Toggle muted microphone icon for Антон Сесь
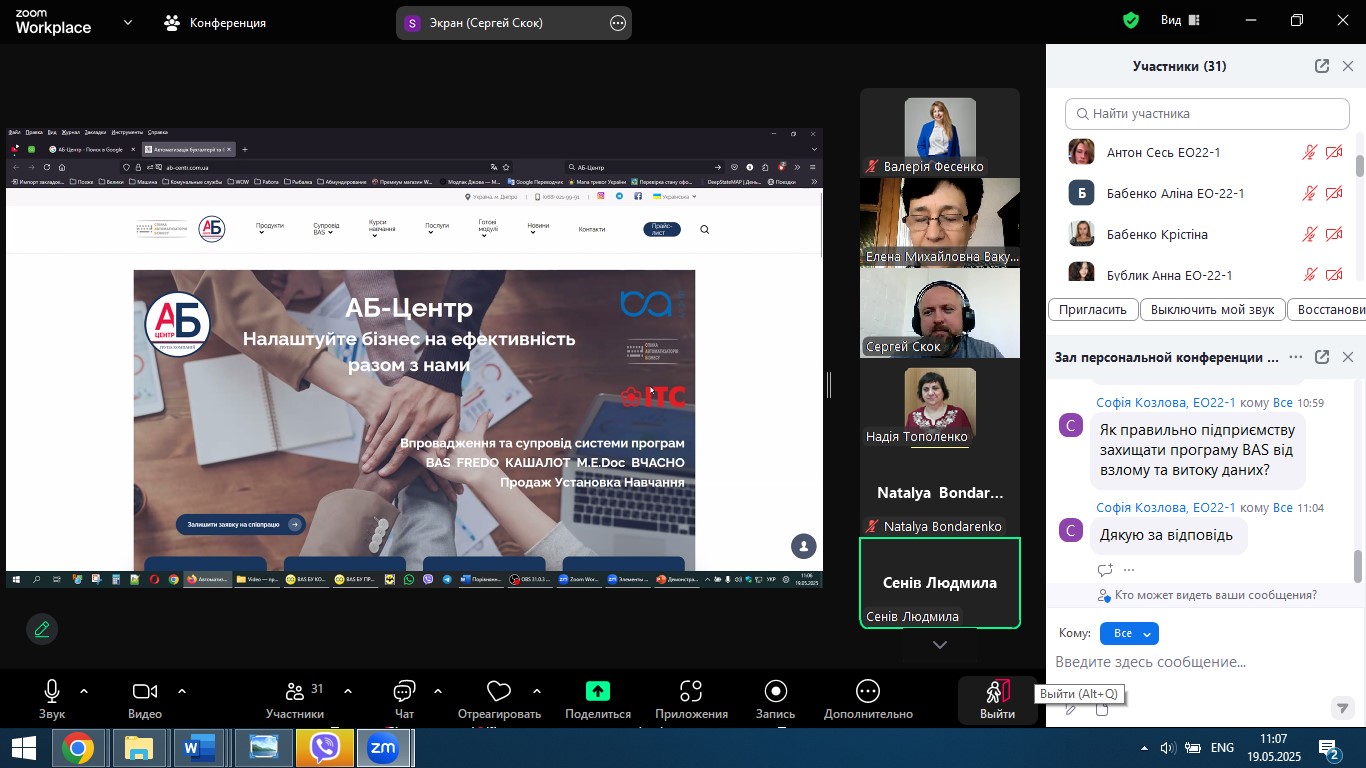1366x768 pixels. pyautogui.click(x=1309, y=152)
